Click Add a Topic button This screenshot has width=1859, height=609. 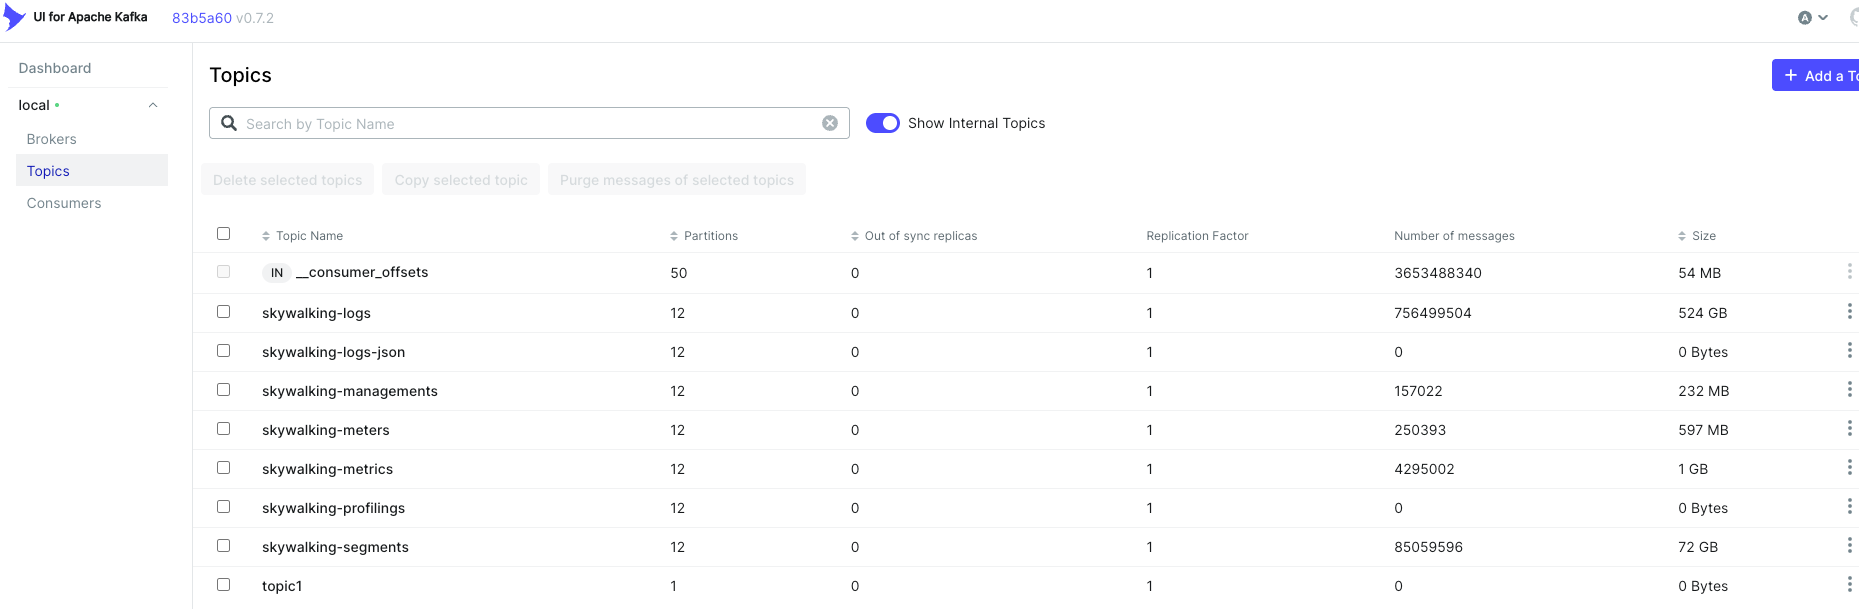(x=1816, y=75)
